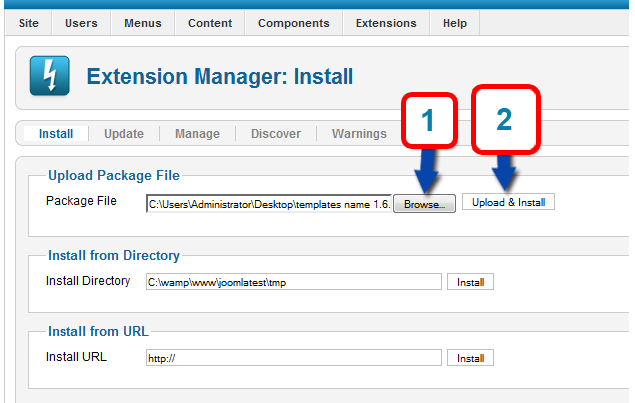Image resolution: width=635 pixels, height=403 pixels.
Task: Focus the Install Directory text field
Action: (293, 282)
